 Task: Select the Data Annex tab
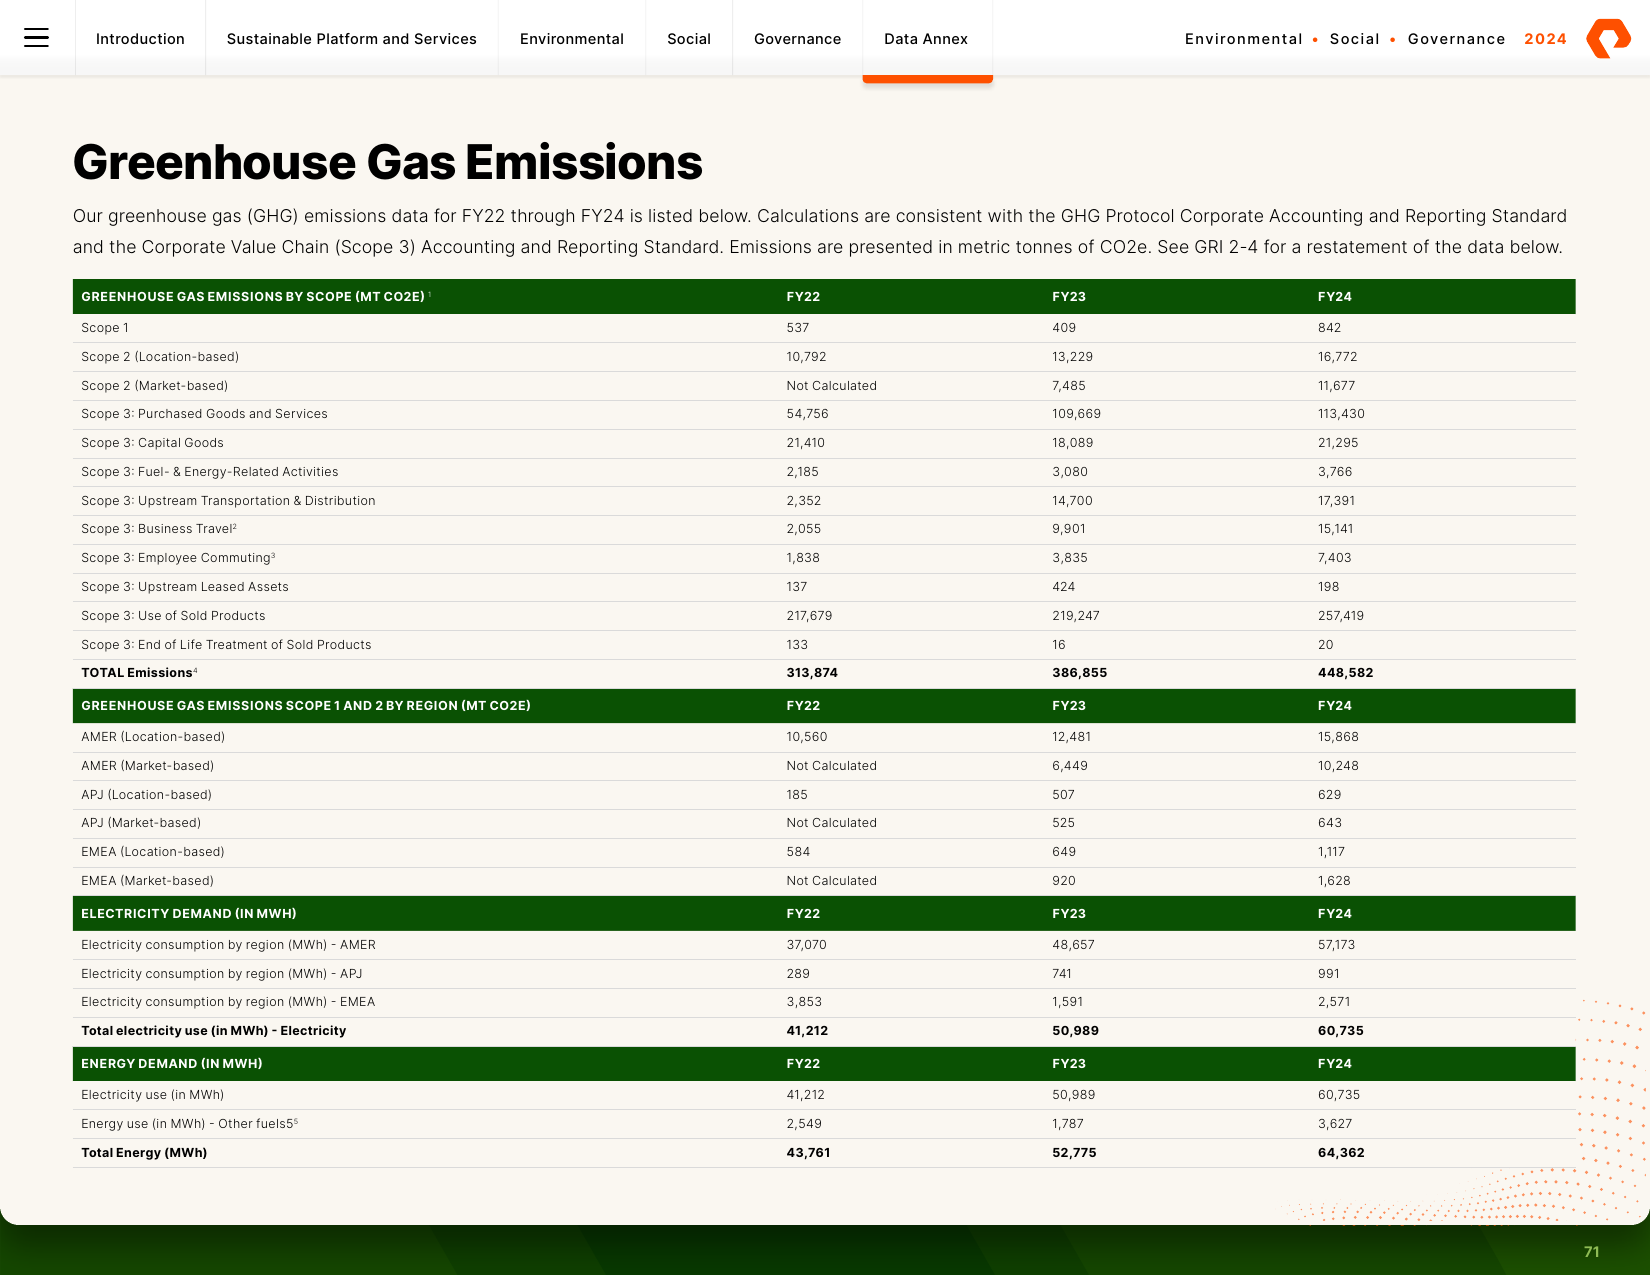coord(926,39)
